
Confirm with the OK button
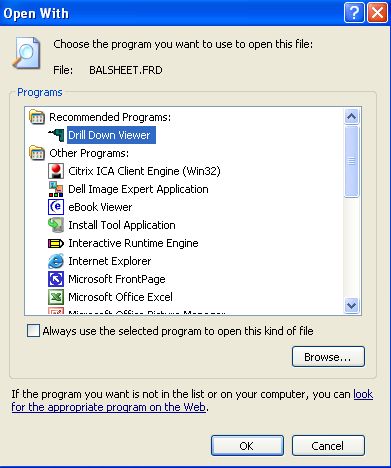[x=247, y=446]
